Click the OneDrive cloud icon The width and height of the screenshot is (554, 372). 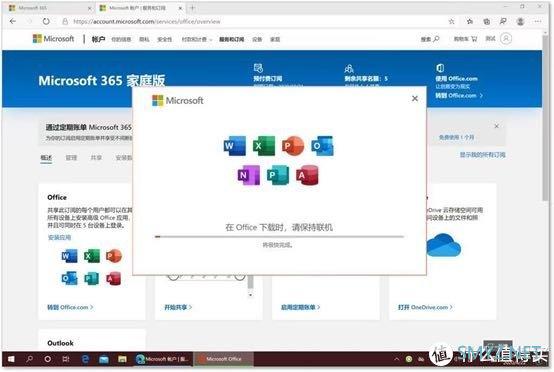[x=443, y=245]
